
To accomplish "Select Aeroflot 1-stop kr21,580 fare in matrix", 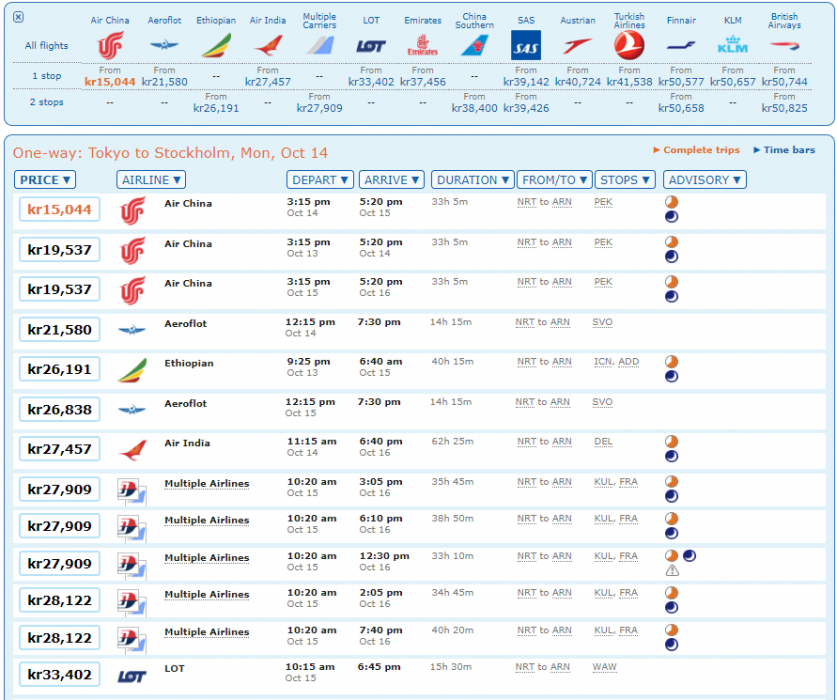I will click(x=164, y=82).
